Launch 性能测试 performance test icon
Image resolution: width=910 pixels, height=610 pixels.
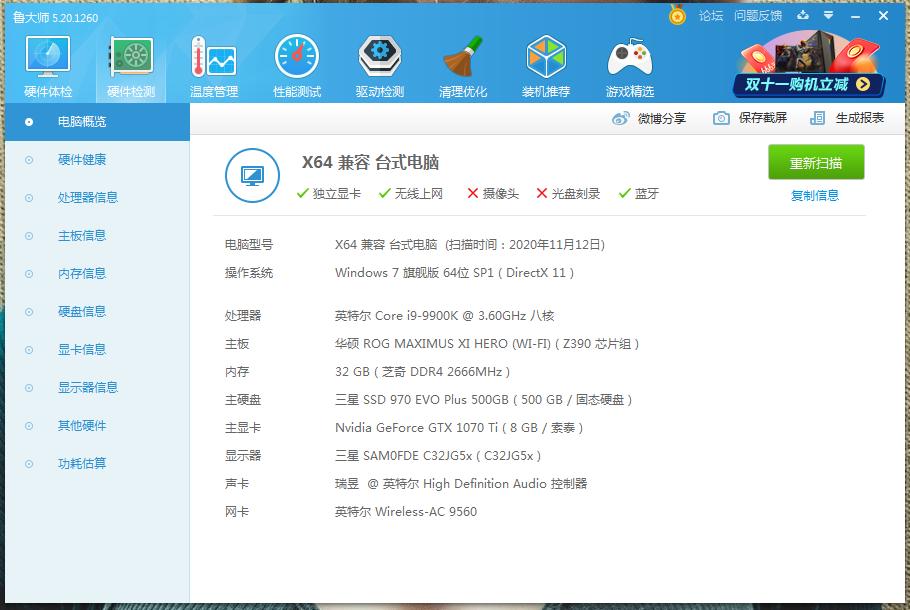click(x=297, y=56)
